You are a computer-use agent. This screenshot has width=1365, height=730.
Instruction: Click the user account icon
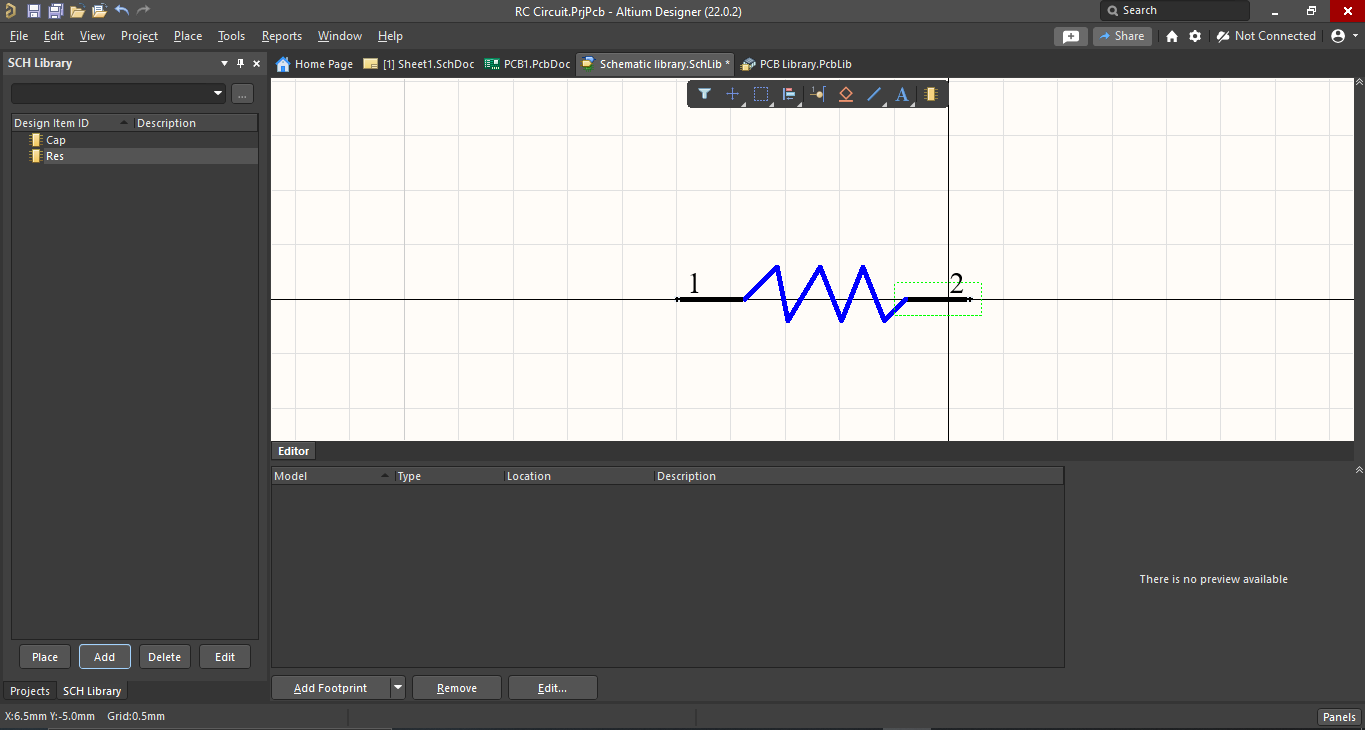pos(1337,36)
